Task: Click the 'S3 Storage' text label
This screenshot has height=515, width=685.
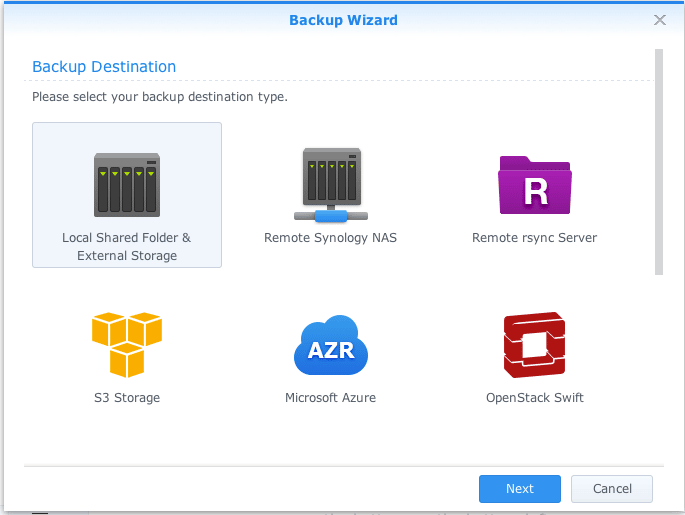Action: tap(126, 397)
